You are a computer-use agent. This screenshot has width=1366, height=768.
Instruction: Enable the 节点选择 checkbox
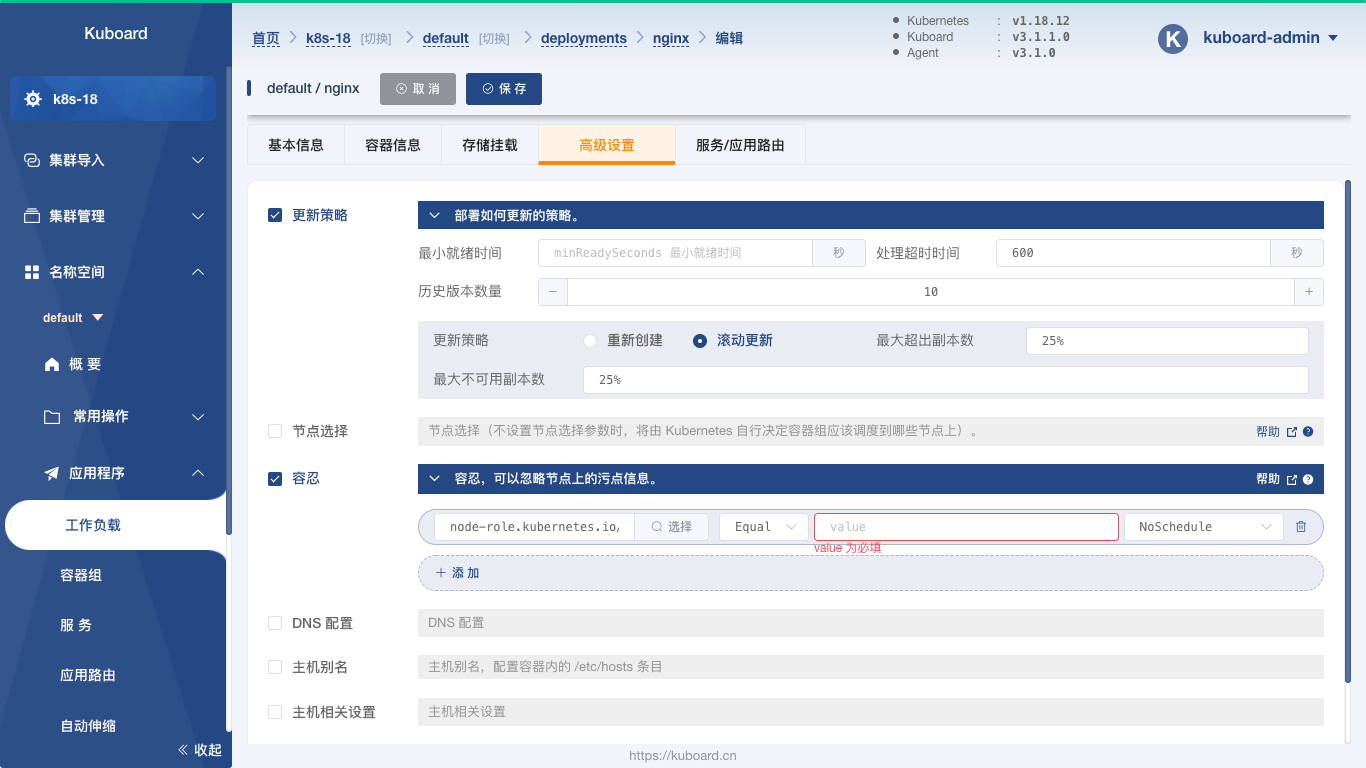click(x=275, y=431)
